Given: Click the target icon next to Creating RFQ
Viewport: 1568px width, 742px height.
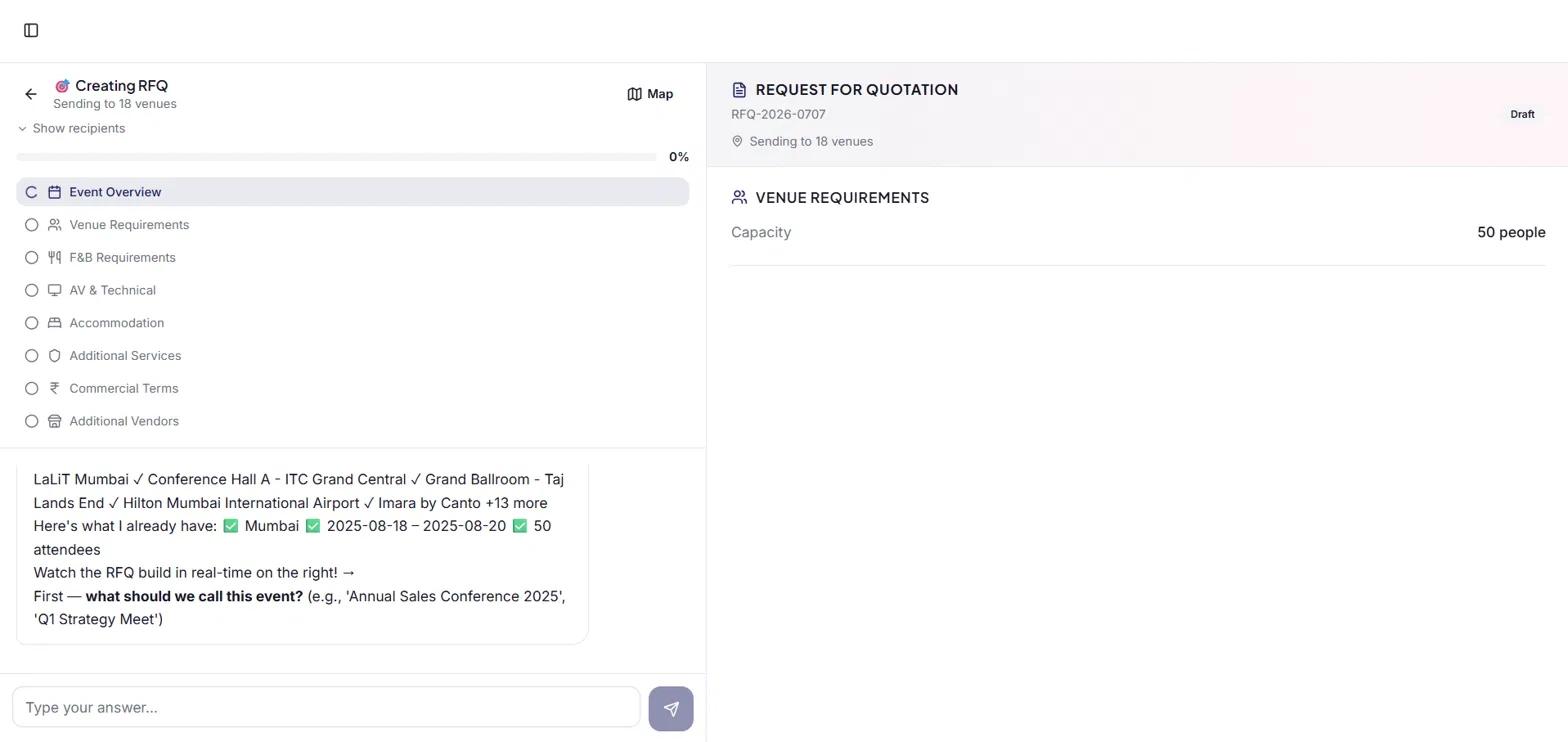Looking at the screenshot, I should click(x=62, y=86).
